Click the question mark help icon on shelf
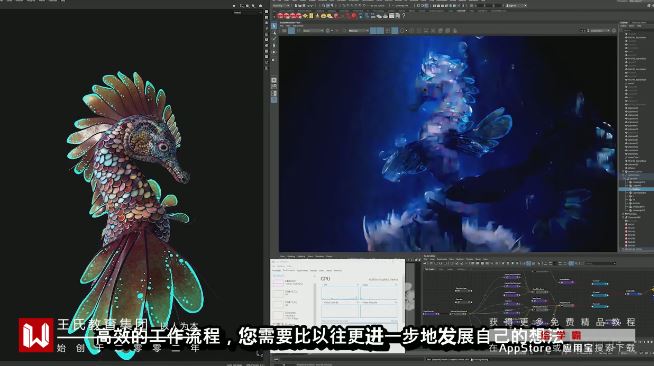The height and width of the screenshot is (366, 654). [403, 15]
